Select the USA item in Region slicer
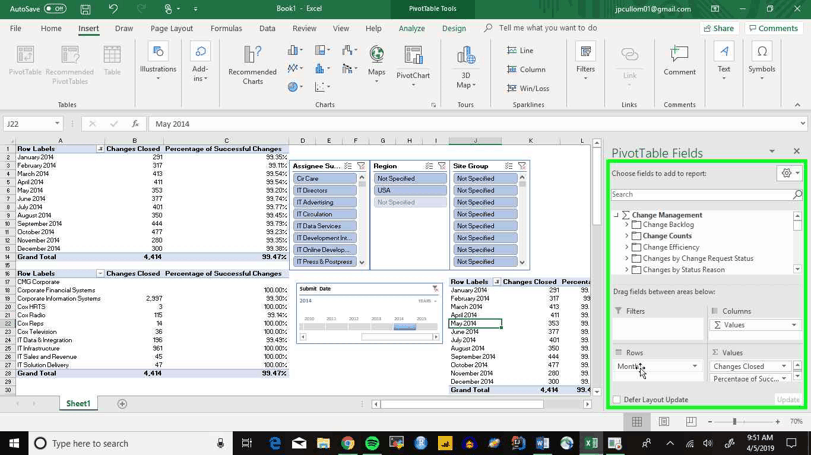Image resolution: width=813 pixels, height=456 pixels. (410, 190)
